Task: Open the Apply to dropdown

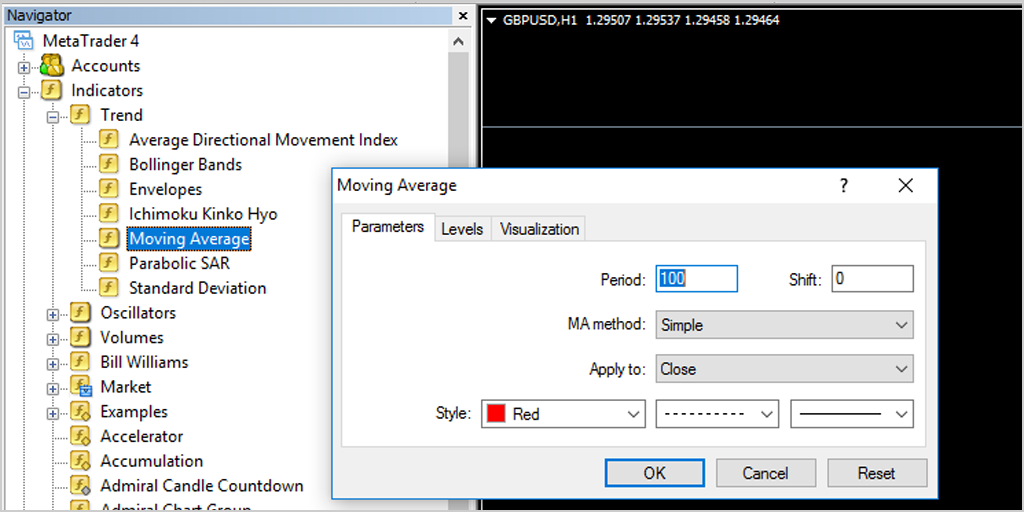Action: pyautogui.click(x=784, y=369)
